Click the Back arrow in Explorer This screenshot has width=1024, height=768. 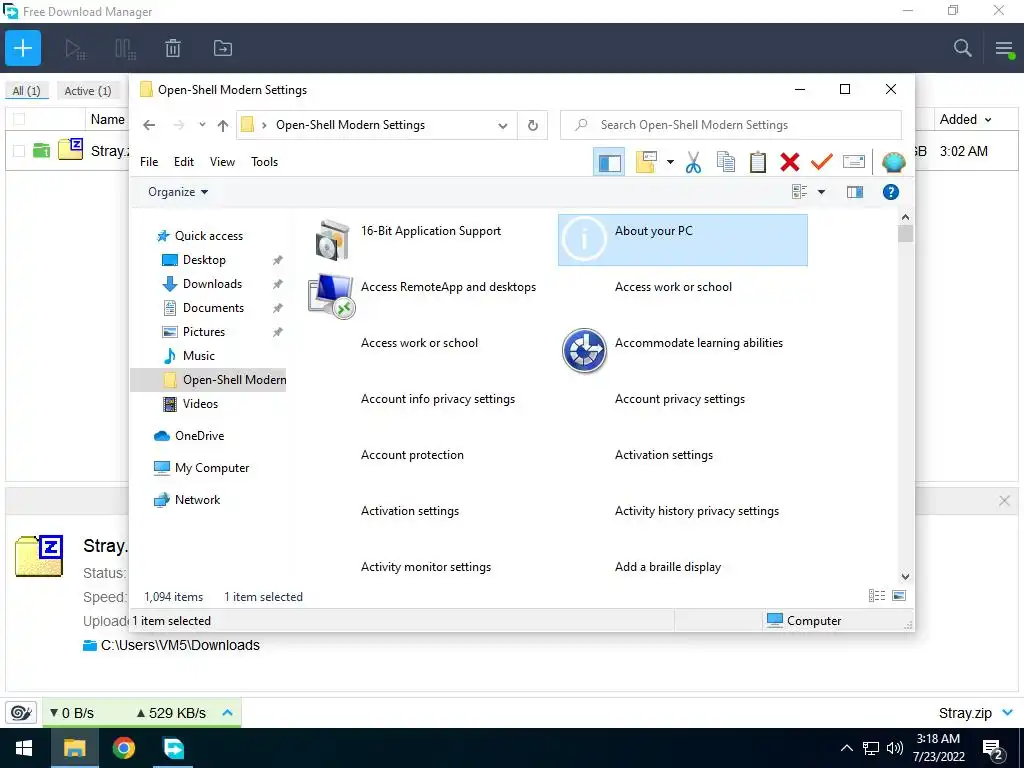[149, 125]
